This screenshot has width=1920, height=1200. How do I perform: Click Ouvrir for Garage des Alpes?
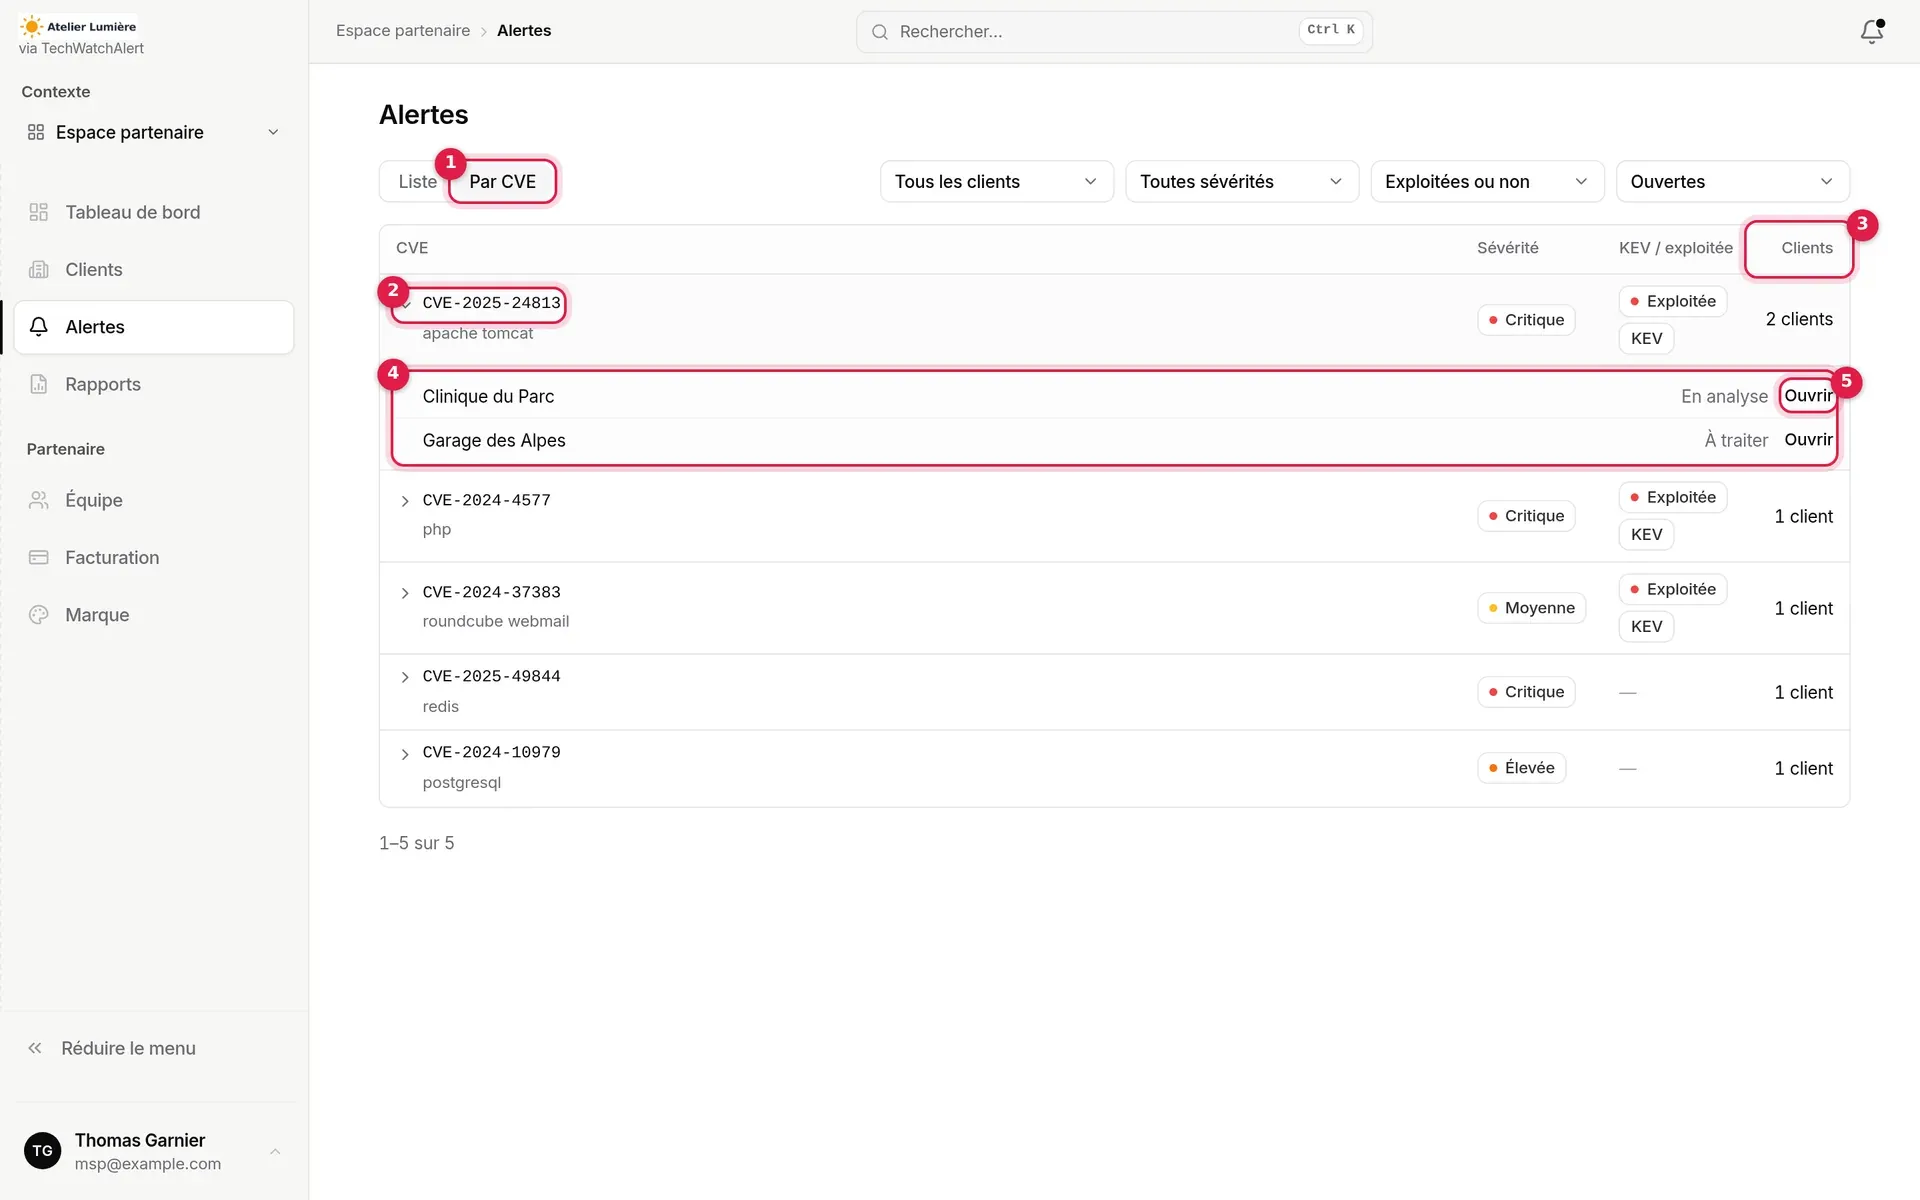[1808, 440]
